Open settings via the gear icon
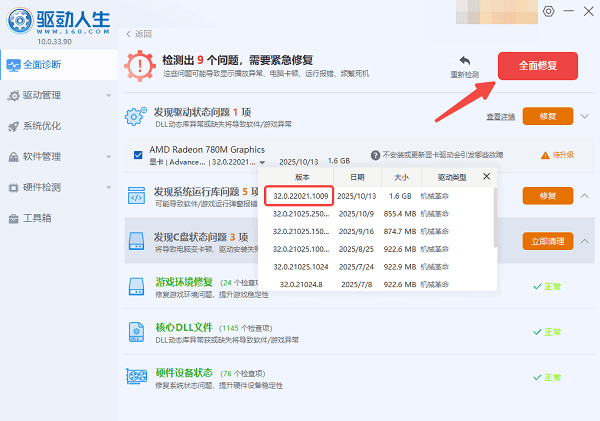The image size is (600, 421). (x=548, y=12)
